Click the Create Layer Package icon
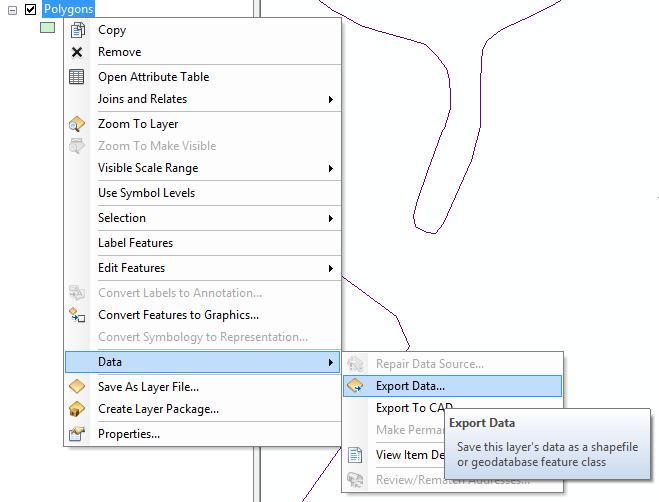The image size is (659, 502). pos(77,409)
